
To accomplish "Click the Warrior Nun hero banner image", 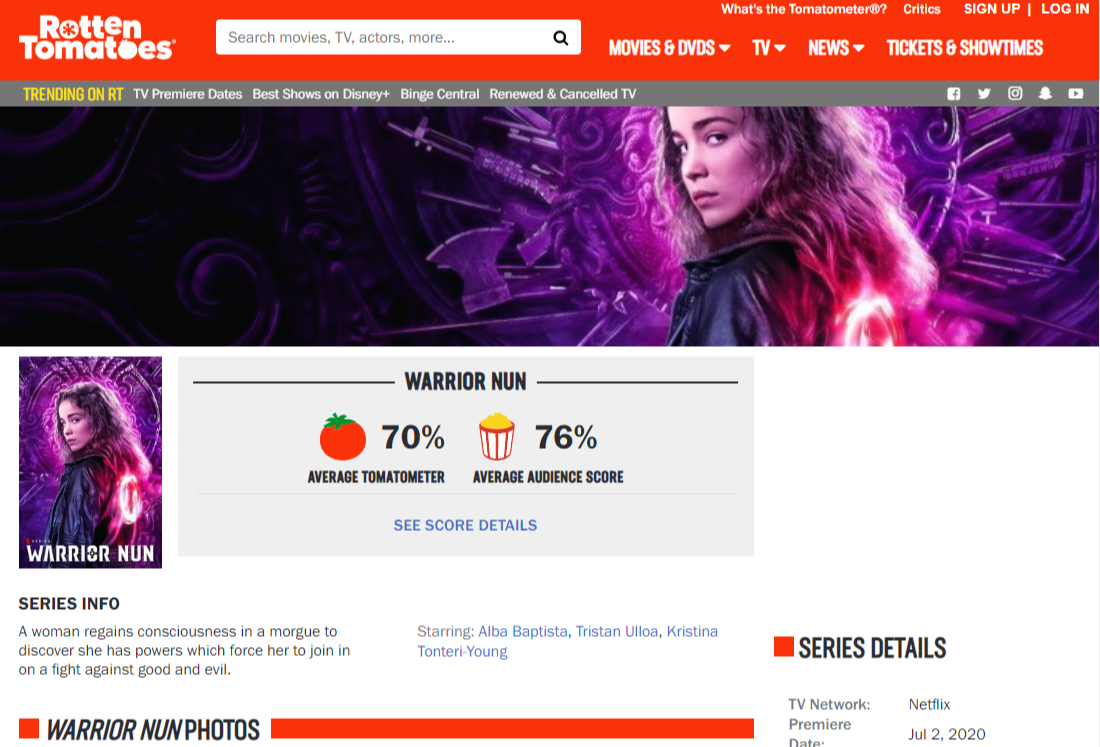I will [x=550, y=226].
